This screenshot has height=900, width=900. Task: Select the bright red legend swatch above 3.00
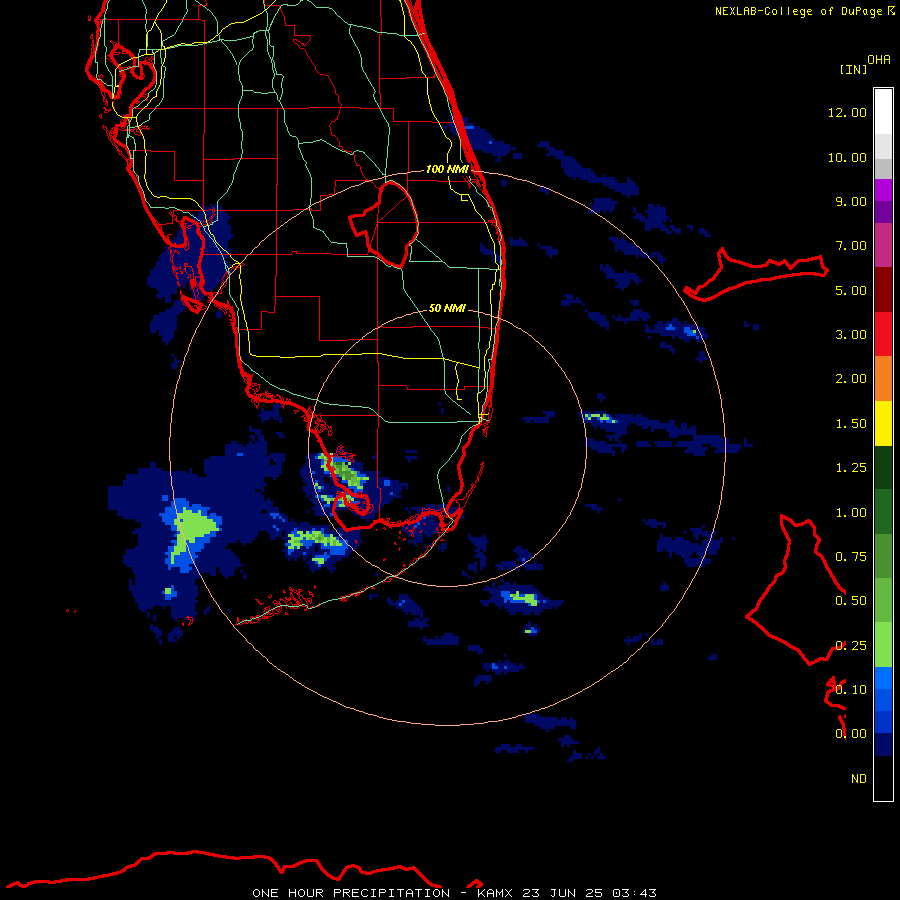pyautogui.click(x=883, y=334)
